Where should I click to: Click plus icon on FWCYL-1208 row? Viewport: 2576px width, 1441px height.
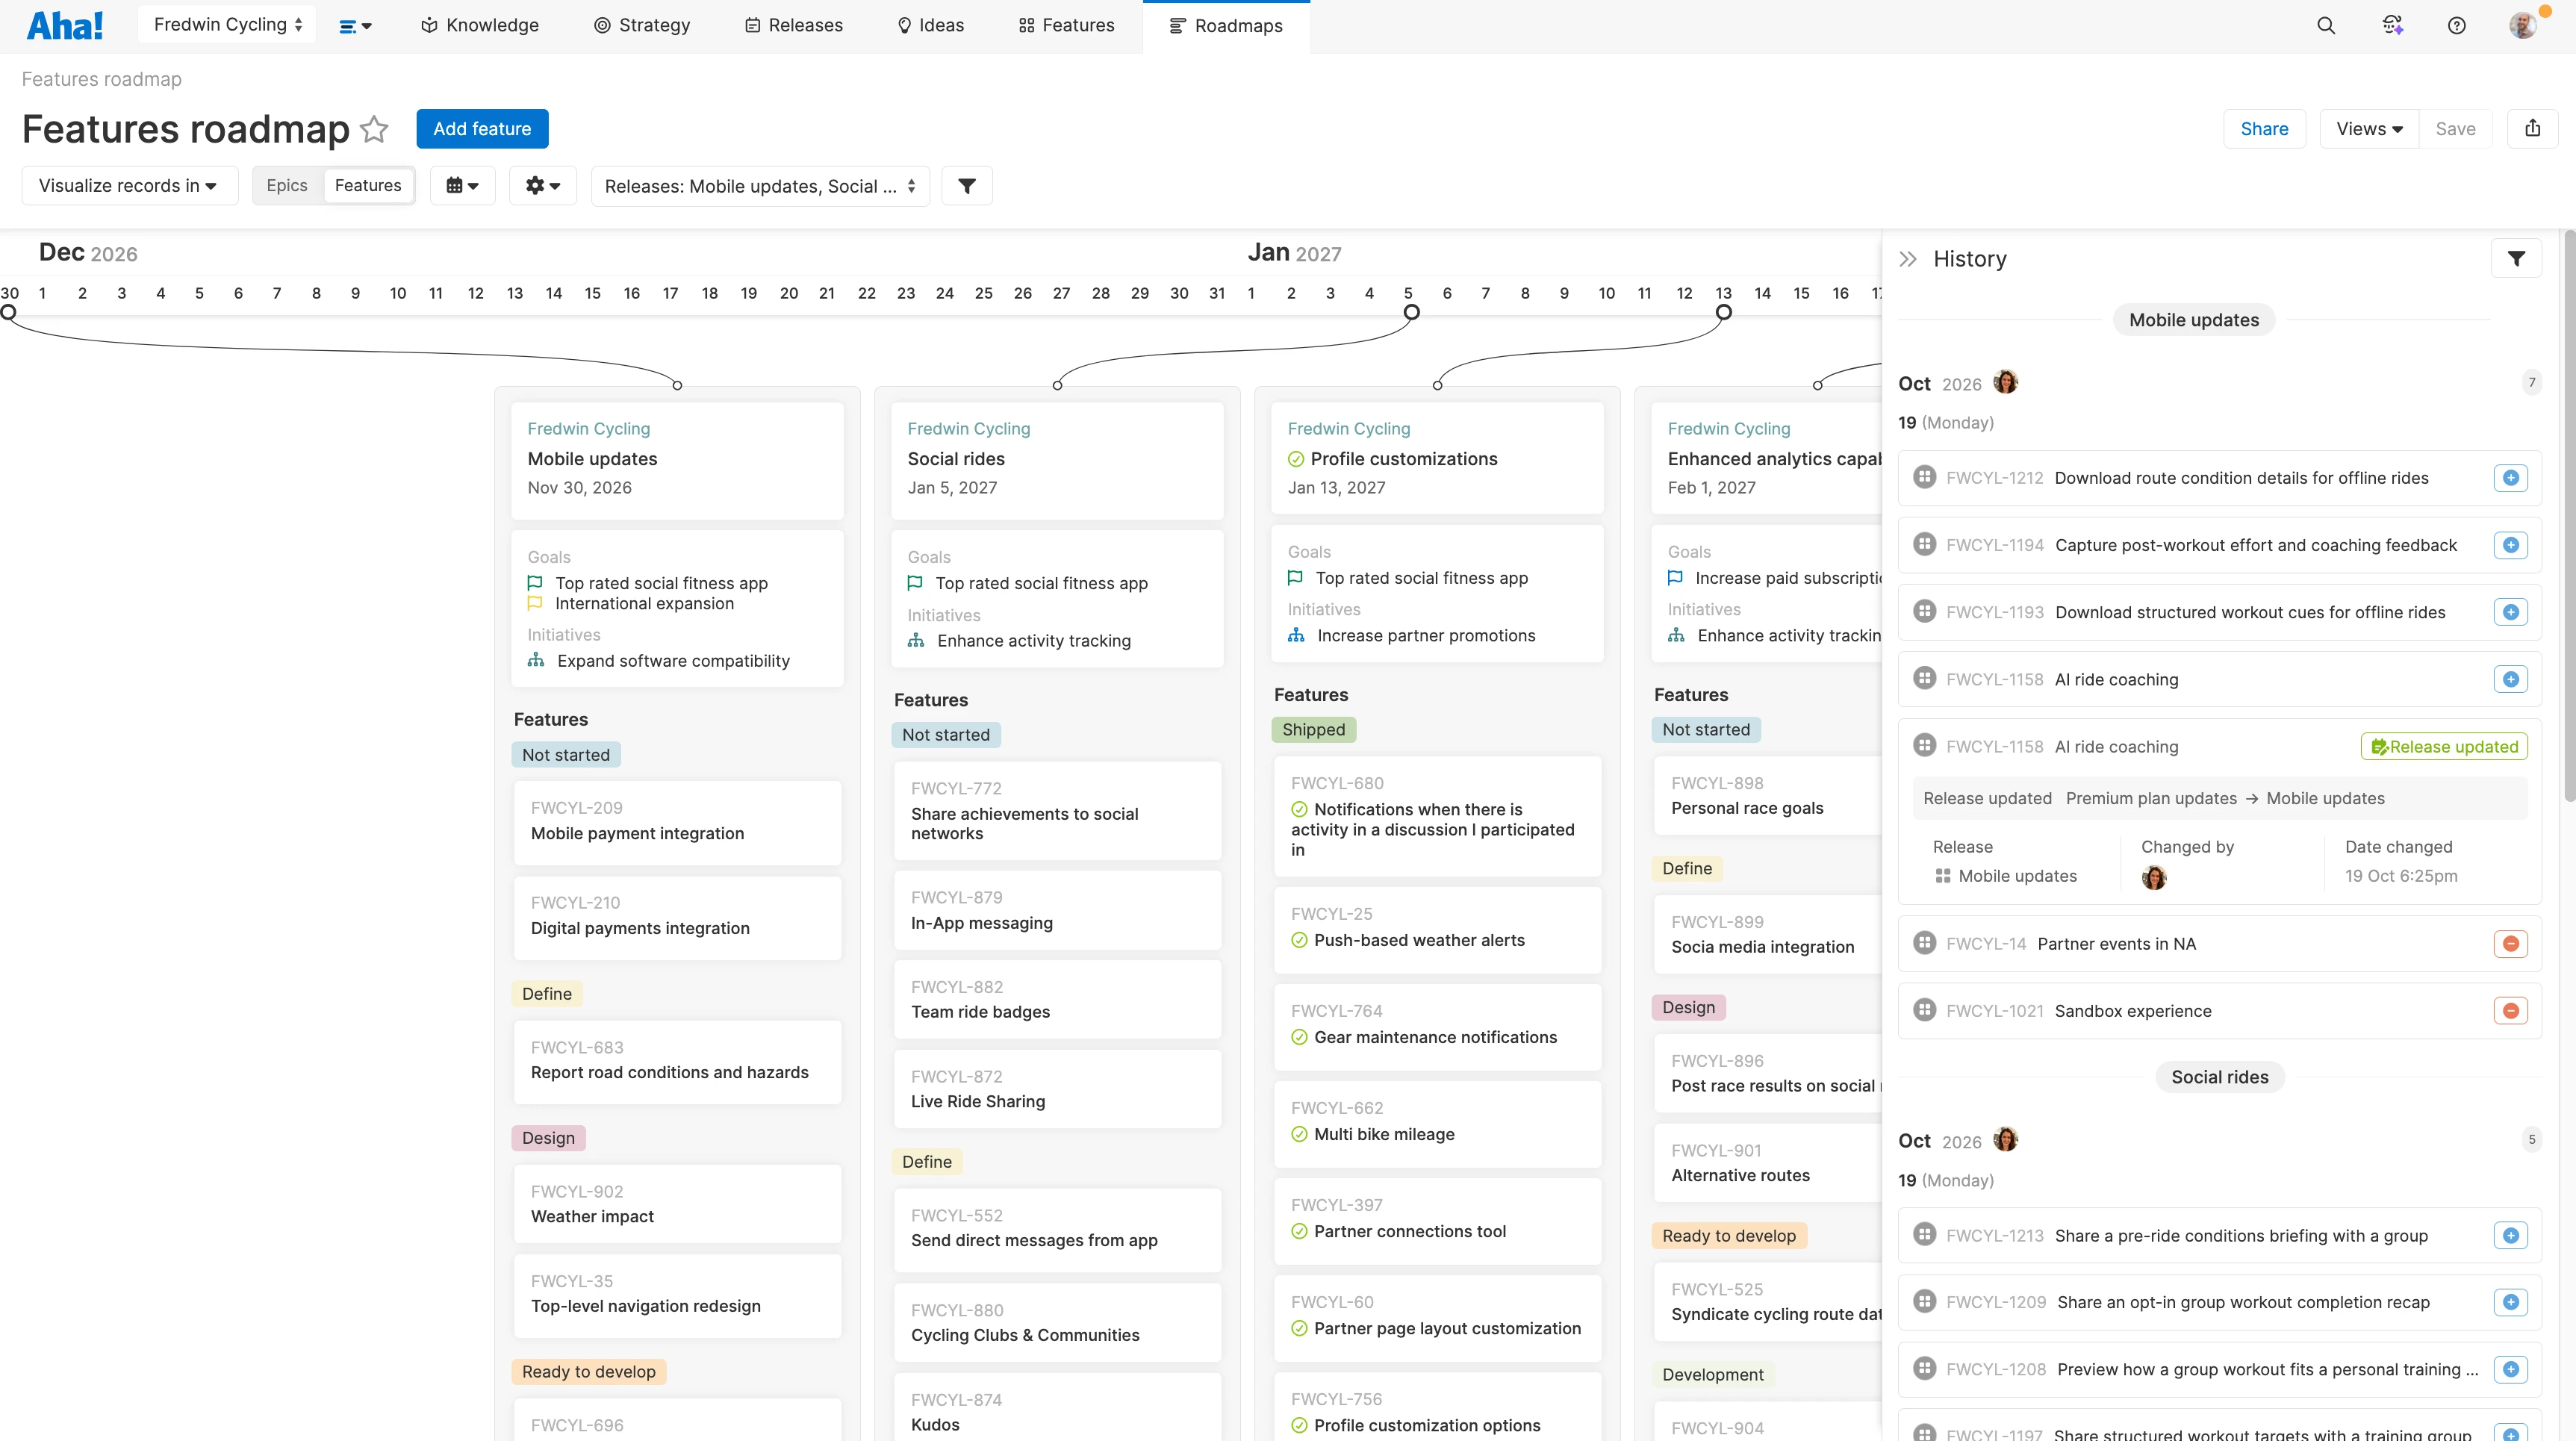[2510, 1369]
